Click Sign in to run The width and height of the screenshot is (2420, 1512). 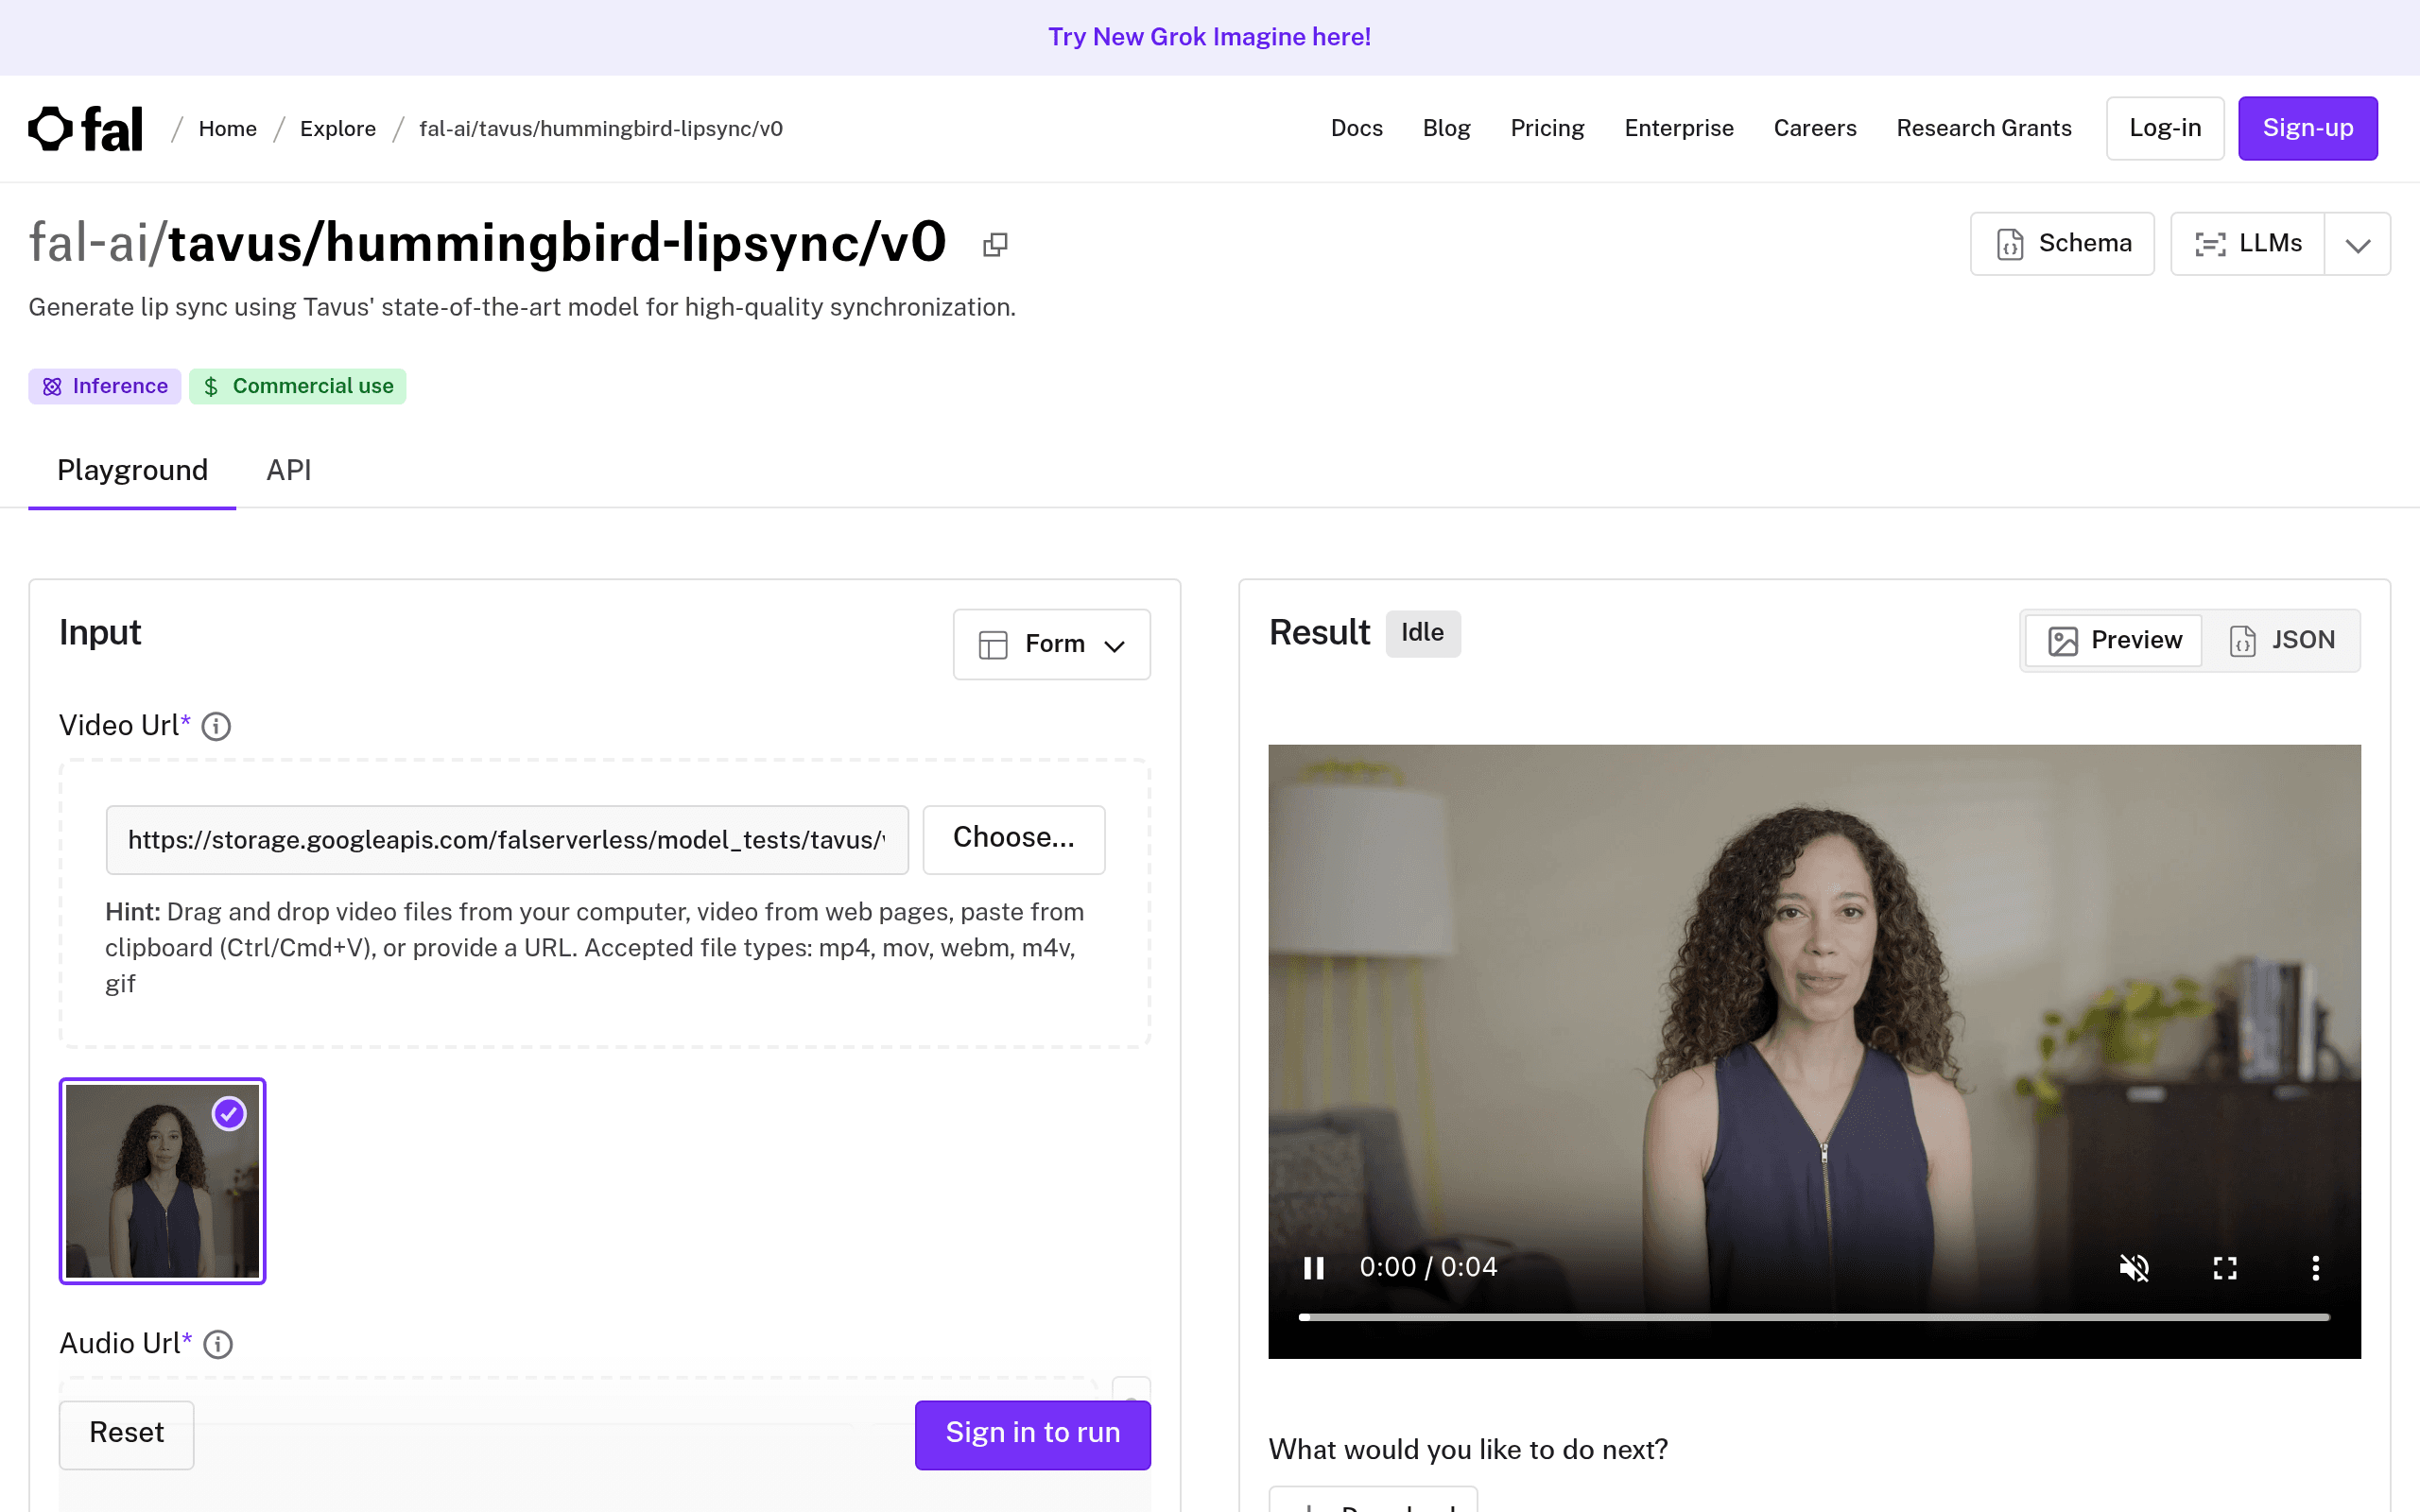point(1032,1433)
